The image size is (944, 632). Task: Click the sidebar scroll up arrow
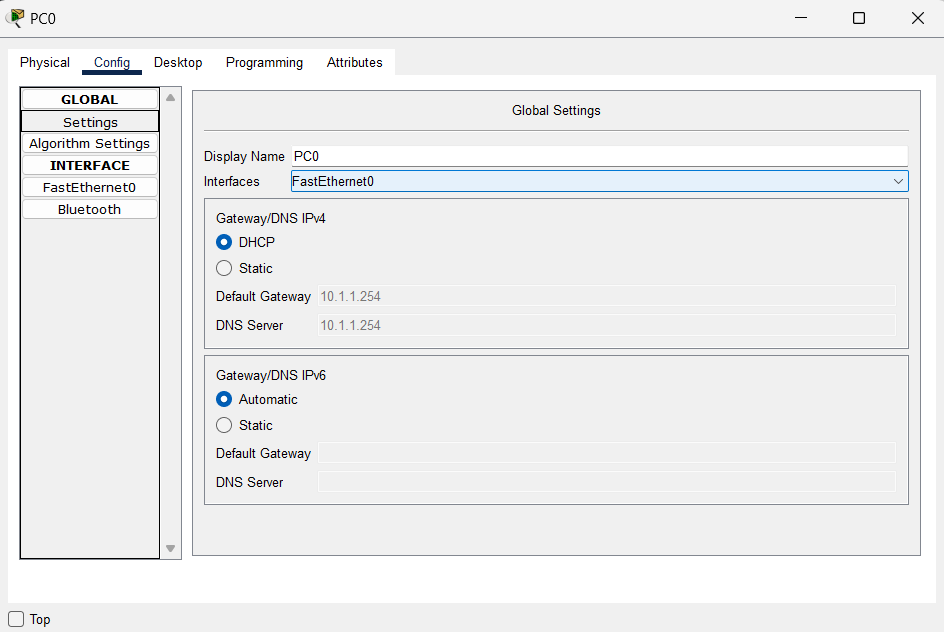tap(170, 98)
